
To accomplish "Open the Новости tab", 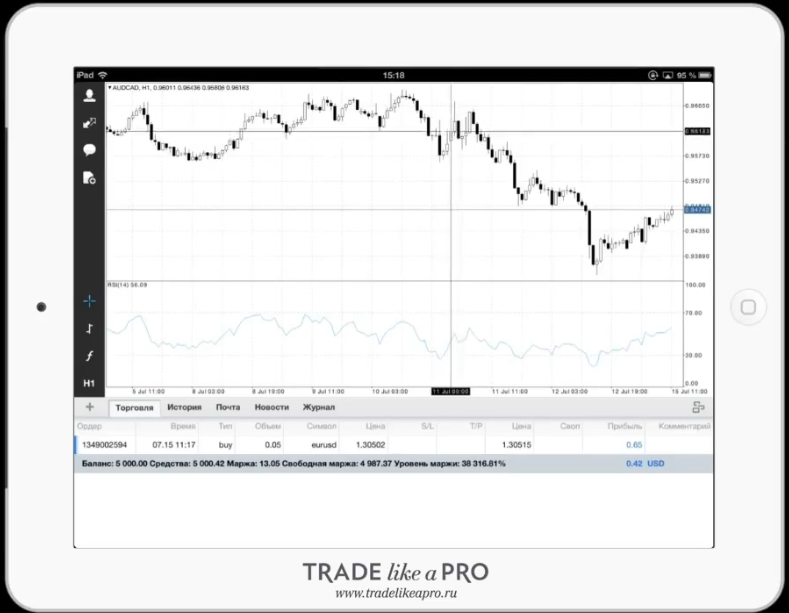I will [272, 407].
